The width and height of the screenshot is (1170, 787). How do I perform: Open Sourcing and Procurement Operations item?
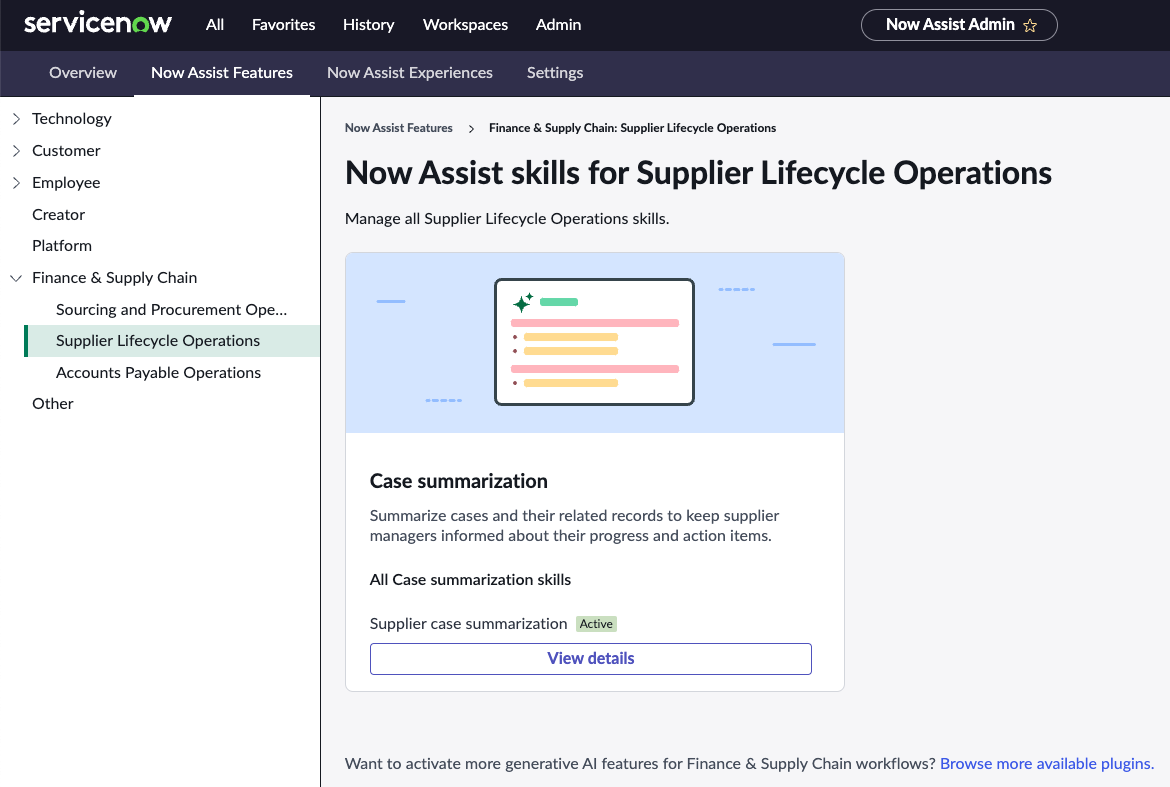[171, 310]
